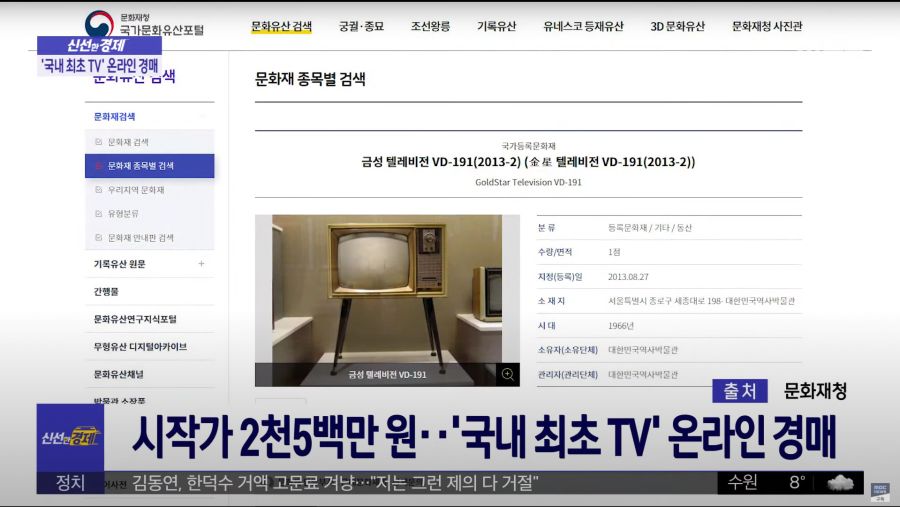
Task: Click the 국가문화유산포털 logo
Action: tap(145, 24)
